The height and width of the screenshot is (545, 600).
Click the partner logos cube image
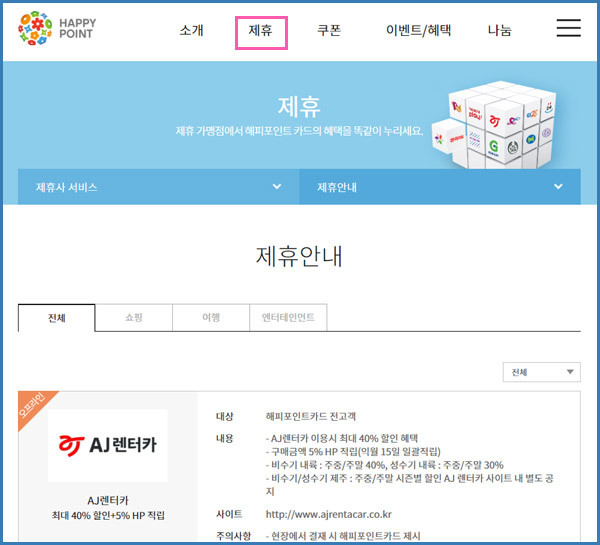[494, 125]
